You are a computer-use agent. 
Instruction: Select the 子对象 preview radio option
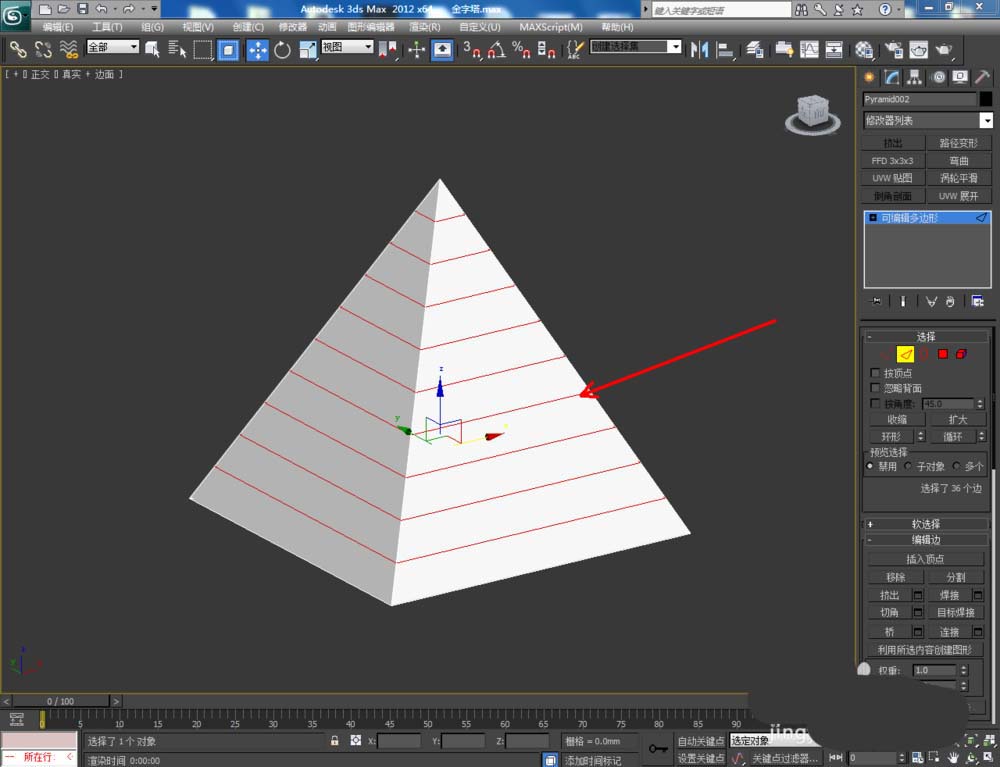[908, 466]
